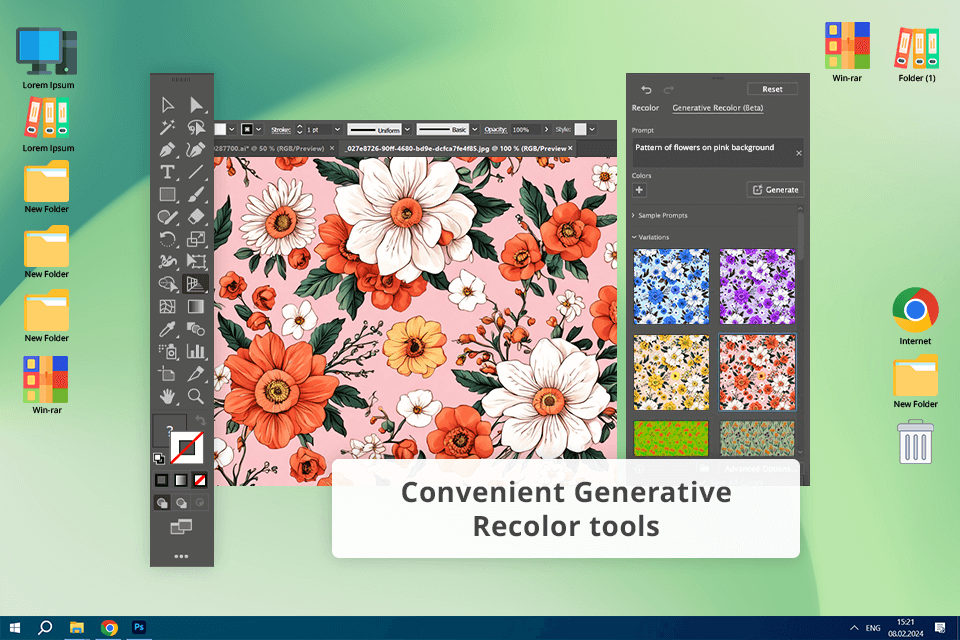The width and height of the screenshot is (960, 640).
Task: Choose the Symbol Sprayer tool
Action: click(167, 351)
